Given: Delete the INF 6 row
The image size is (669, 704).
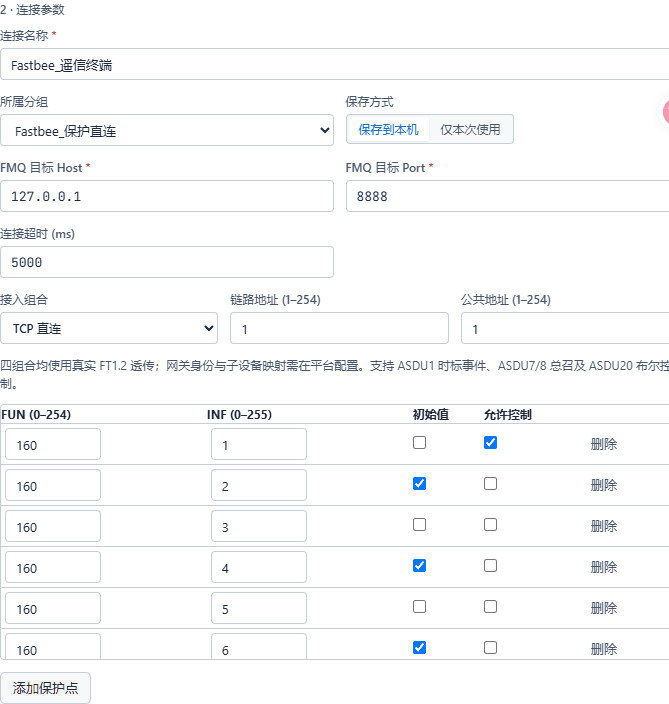Looking at the screenshot, I should click(603, 649).
